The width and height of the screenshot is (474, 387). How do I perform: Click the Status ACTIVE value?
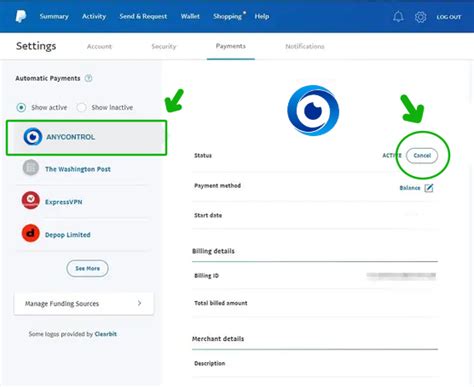pyautogui.click(x=392, y=155)
